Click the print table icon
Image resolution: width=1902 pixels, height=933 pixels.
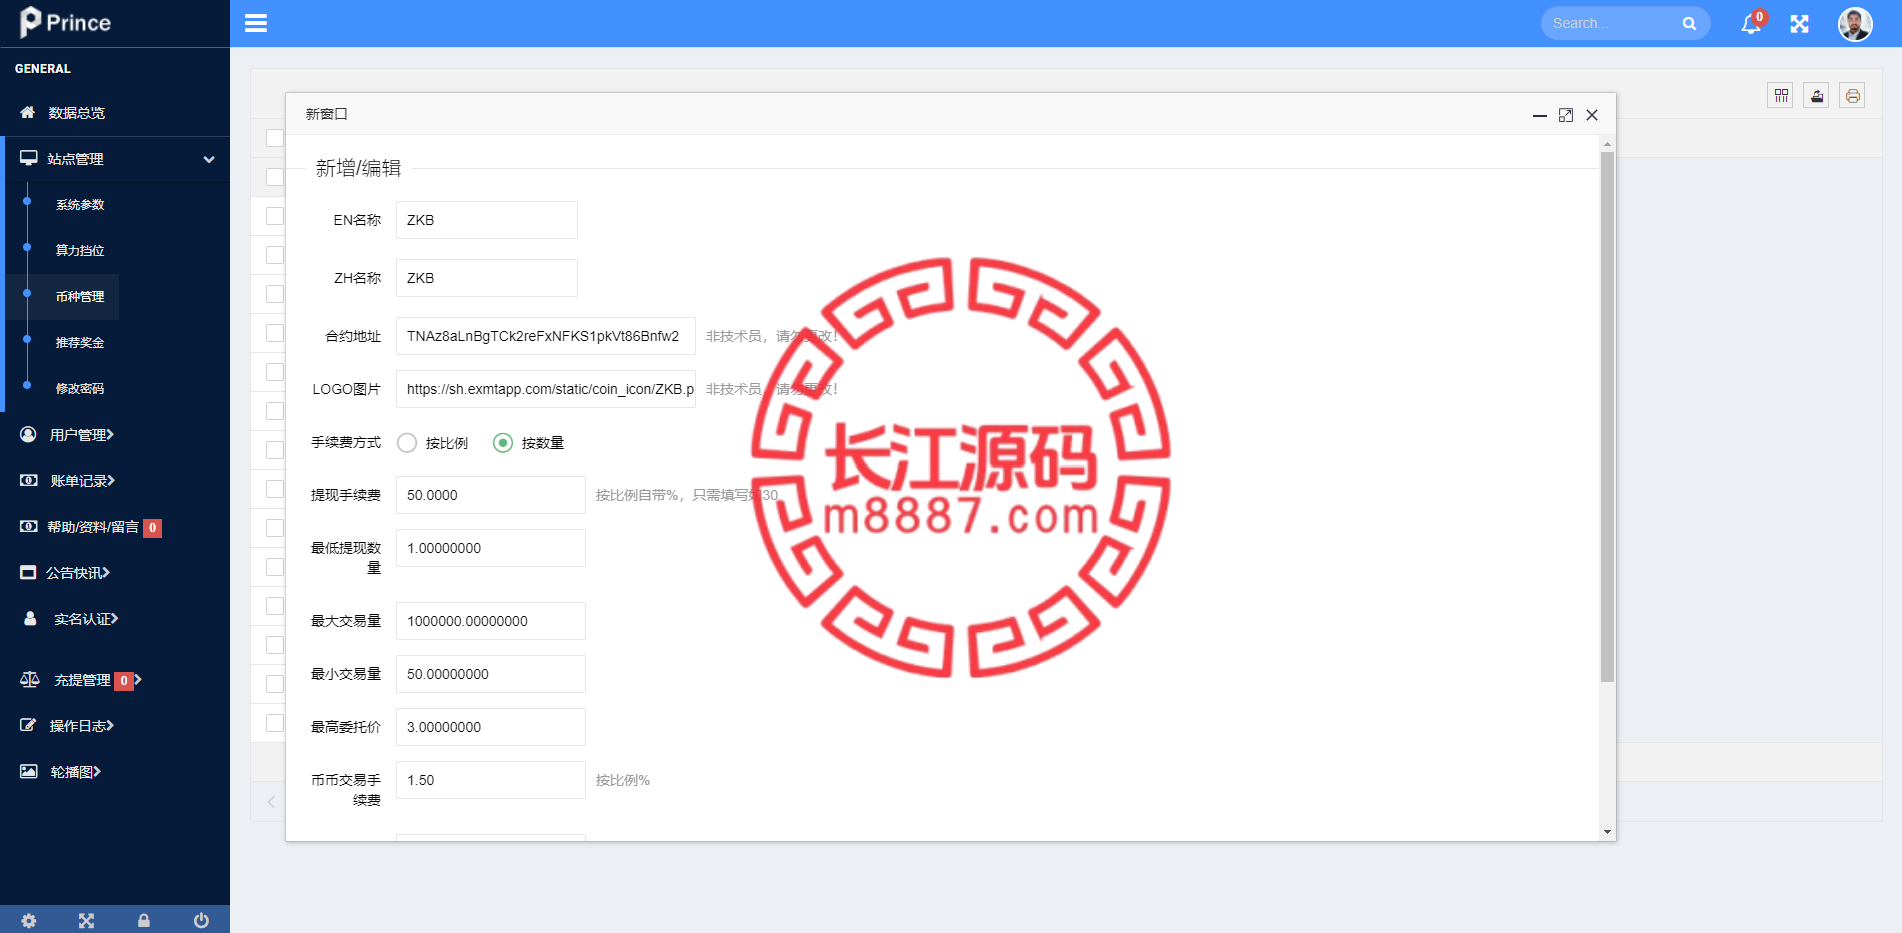[x=1853, y=96]
